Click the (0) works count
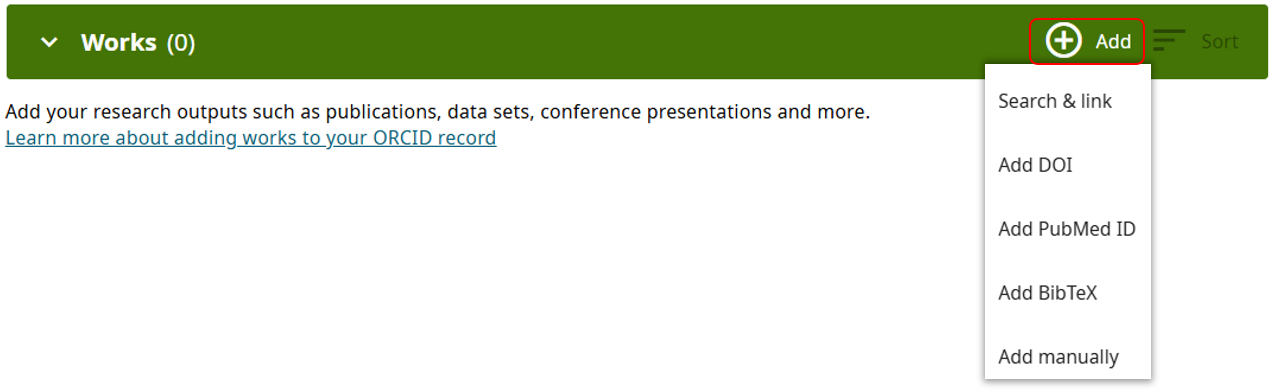This screenshot has height=392, width=1273. [x=181, y=43]
